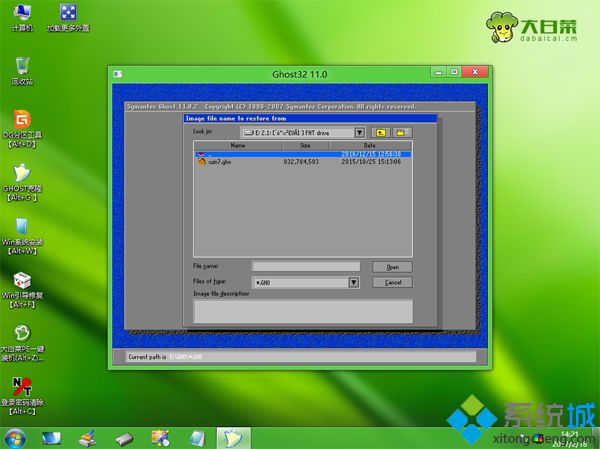Launch login password clear (Alt+C) shortcut
This screenshot has width=600, height=449.
[x=22, y=397]
